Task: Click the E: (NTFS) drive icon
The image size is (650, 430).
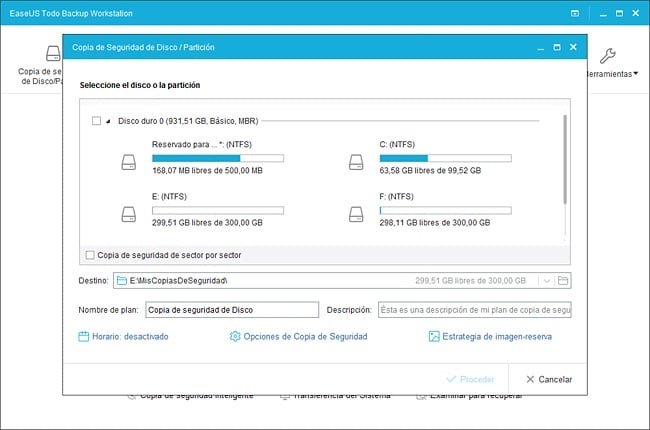Action: (x=129, y=214)
